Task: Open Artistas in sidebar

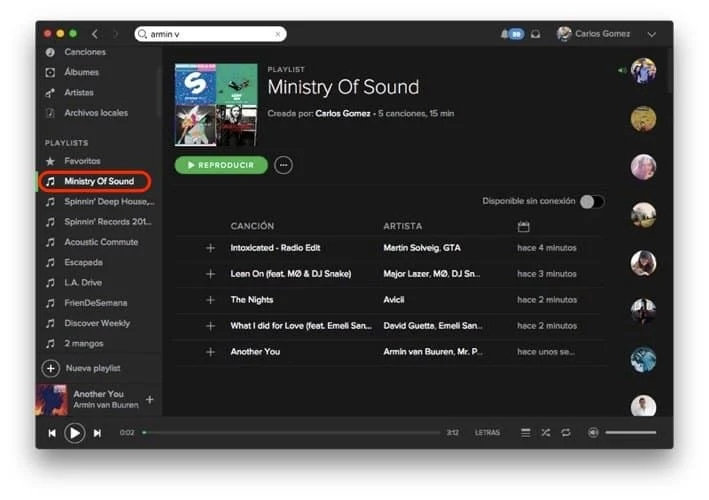Action: [79, 93]
